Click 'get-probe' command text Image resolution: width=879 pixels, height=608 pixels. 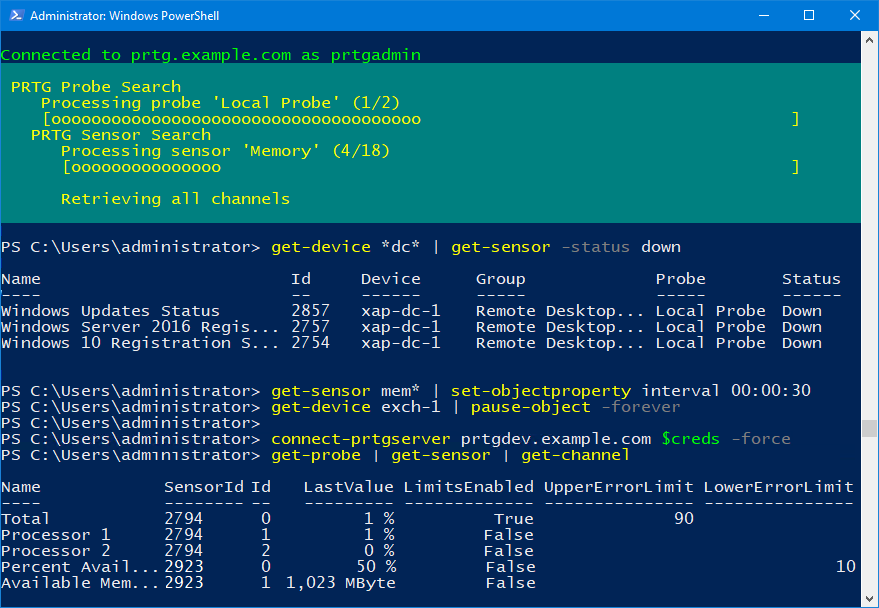click(316, 455)
